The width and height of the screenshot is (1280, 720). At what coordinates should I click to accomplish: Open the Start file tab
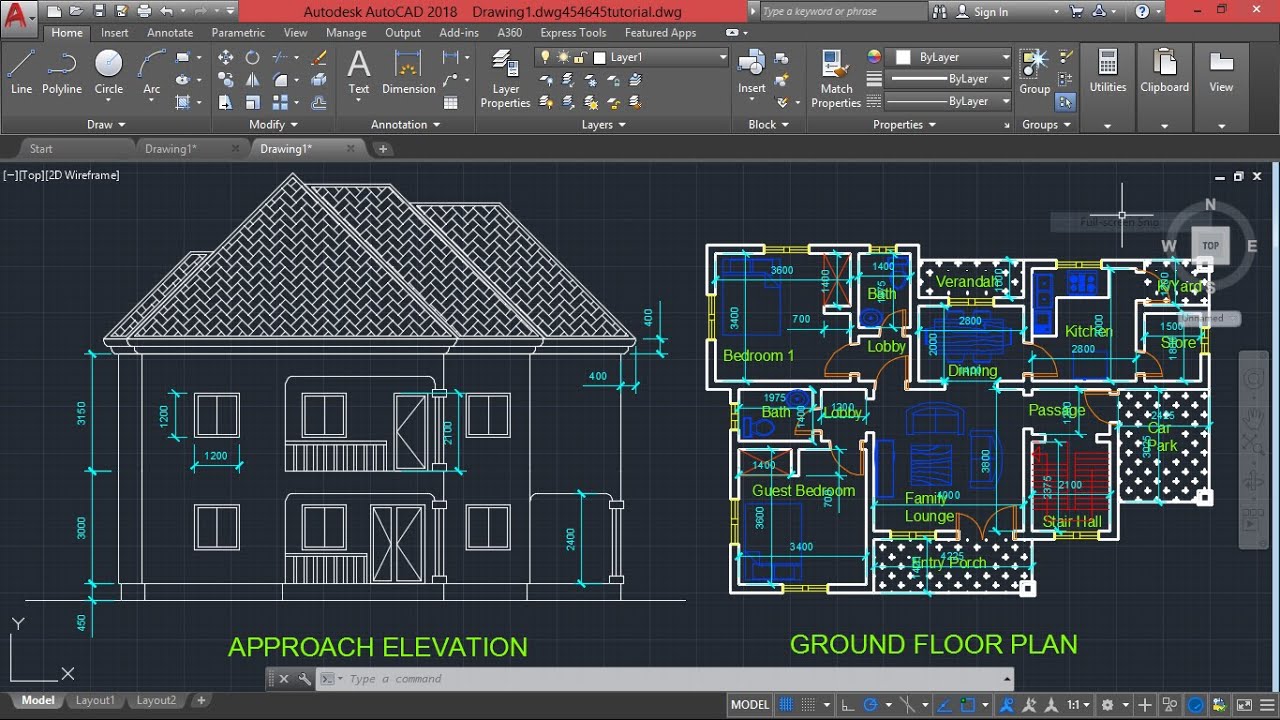pos(41,149)
